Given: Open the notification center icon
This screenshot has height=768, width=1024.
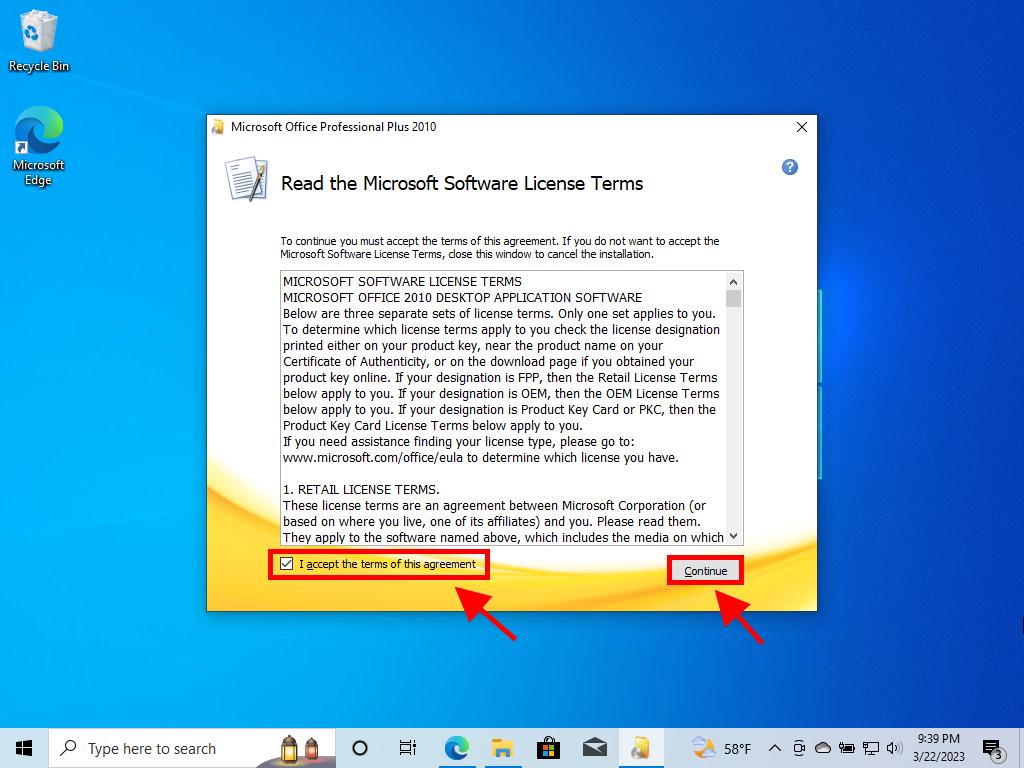Looking at the screenshot, I should click(x=992, y=748).
